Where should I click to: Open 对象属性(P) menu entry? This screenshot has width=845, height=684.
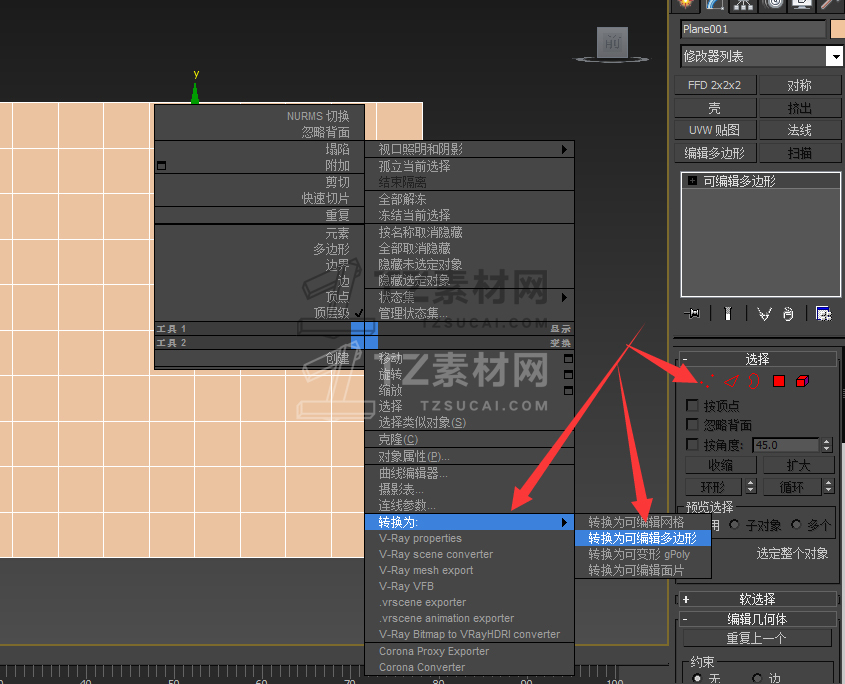[469, 456]
